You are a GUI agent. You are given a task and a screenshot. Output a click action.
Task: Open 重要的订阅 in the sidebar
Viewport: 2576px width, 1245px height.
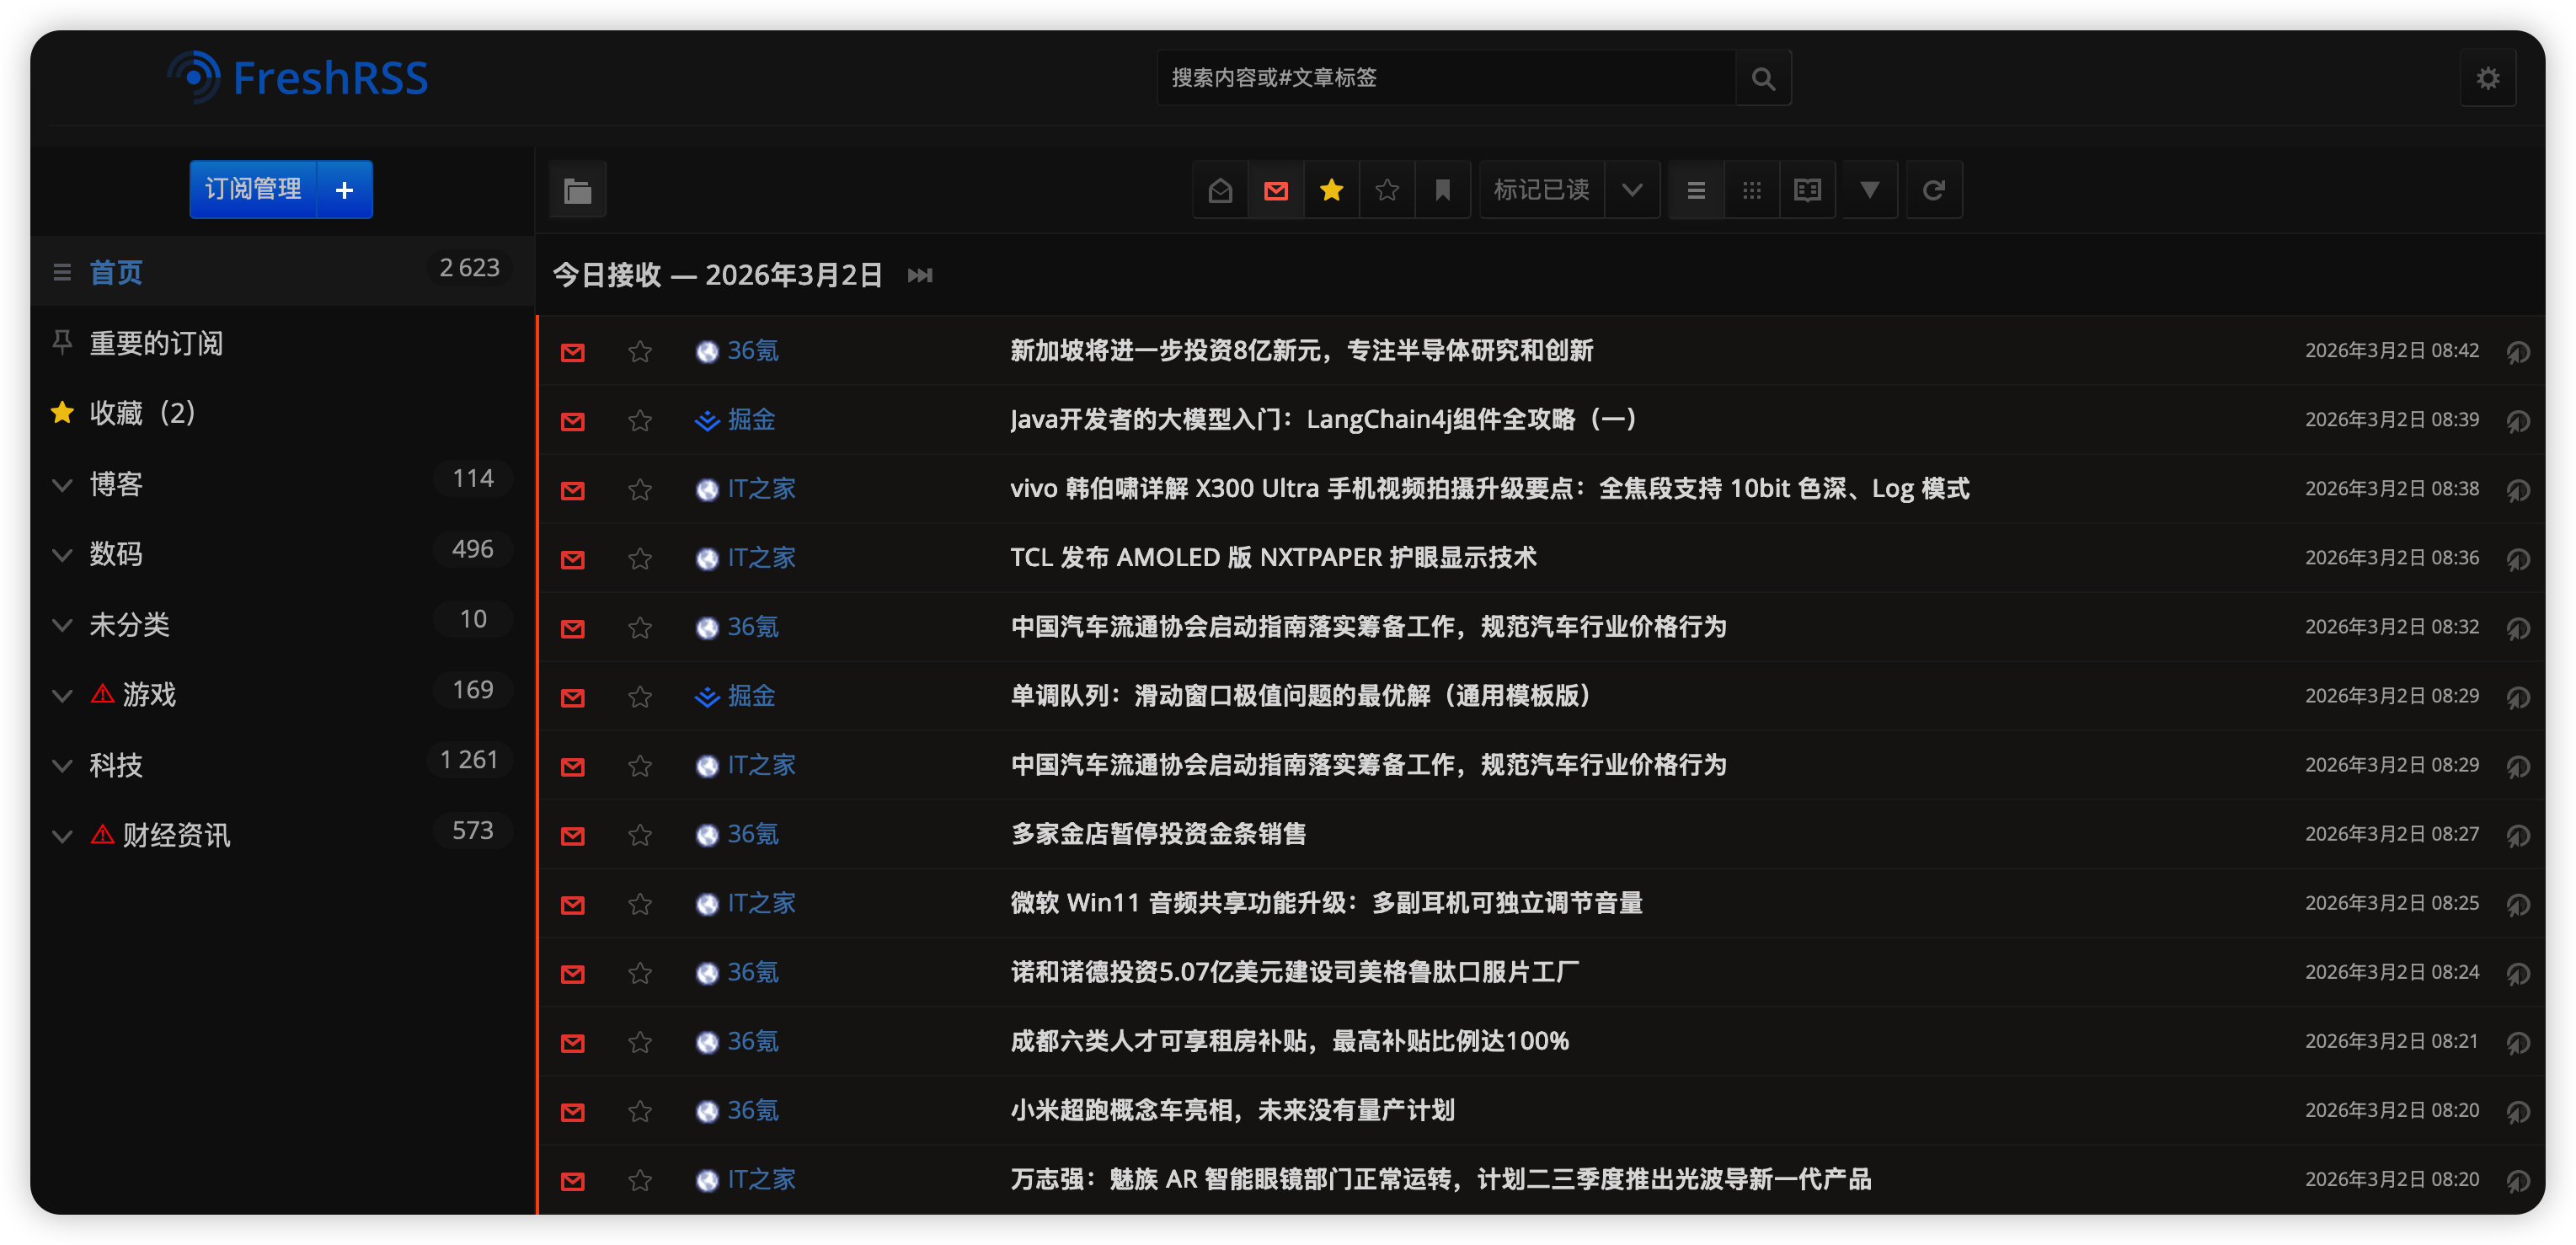(156, 343)
